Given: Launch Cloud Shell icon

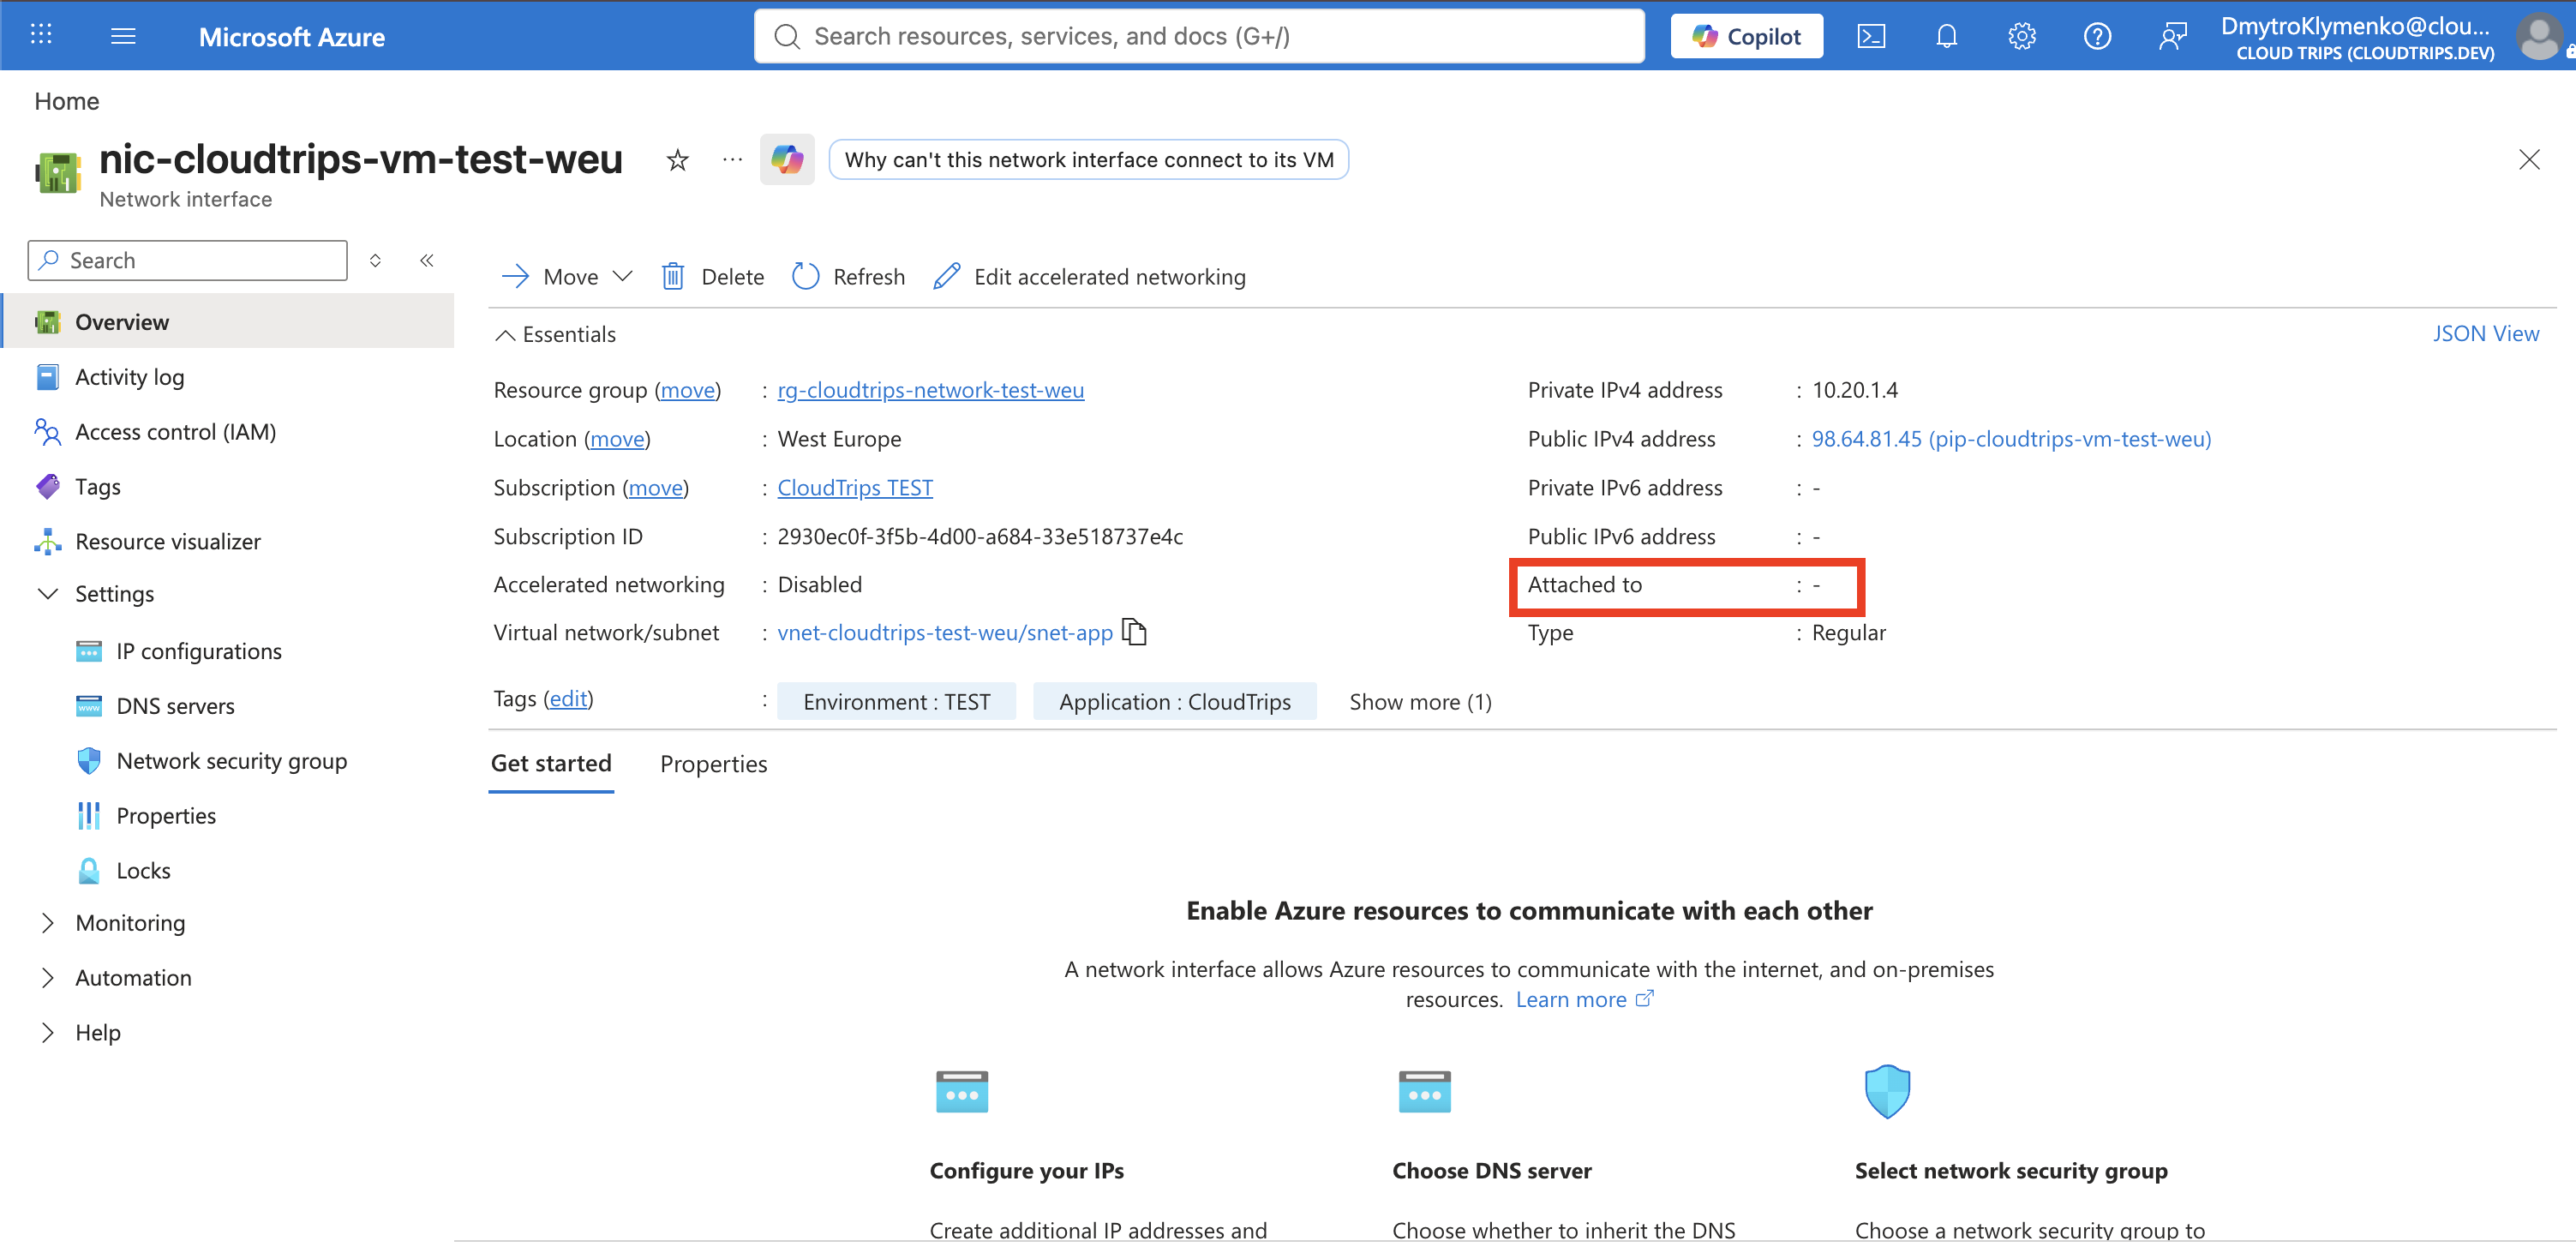Looking at the screenshot, I should click(x=1871, y=36).
